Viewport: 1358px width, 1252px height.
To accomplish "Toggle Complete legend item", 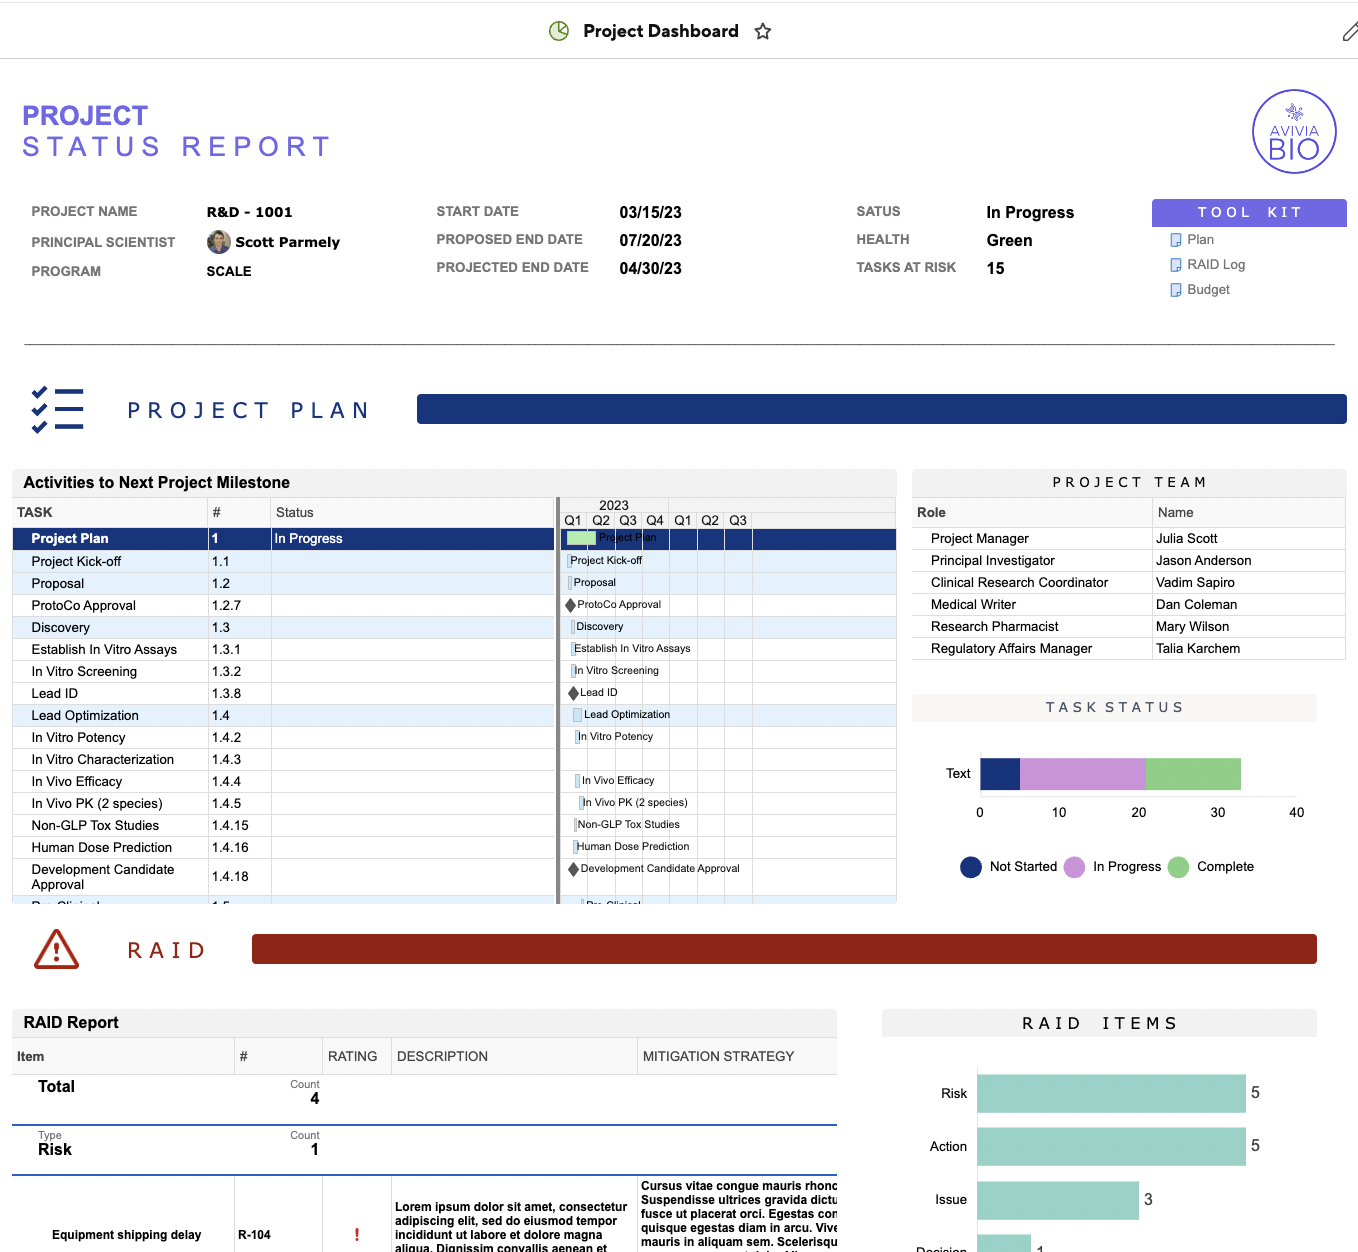I will click(x=1212, y=867).
